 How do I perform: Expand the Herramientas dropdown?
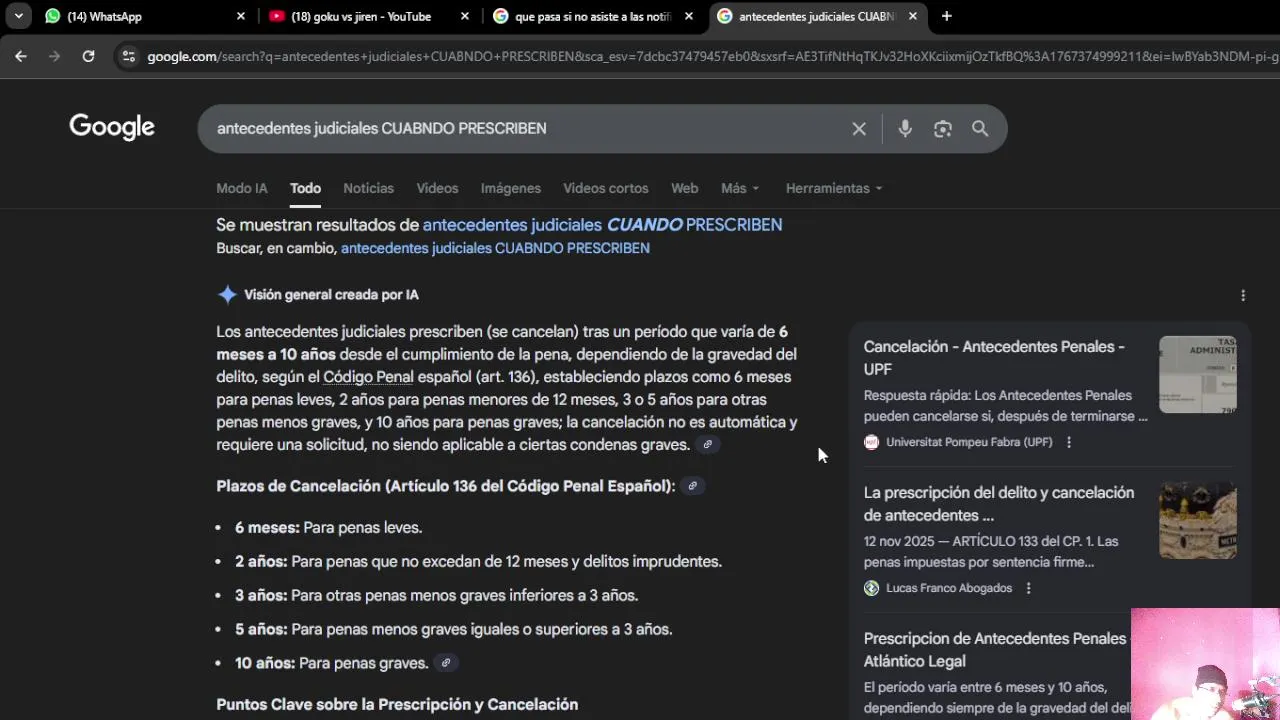coord(834,188)
